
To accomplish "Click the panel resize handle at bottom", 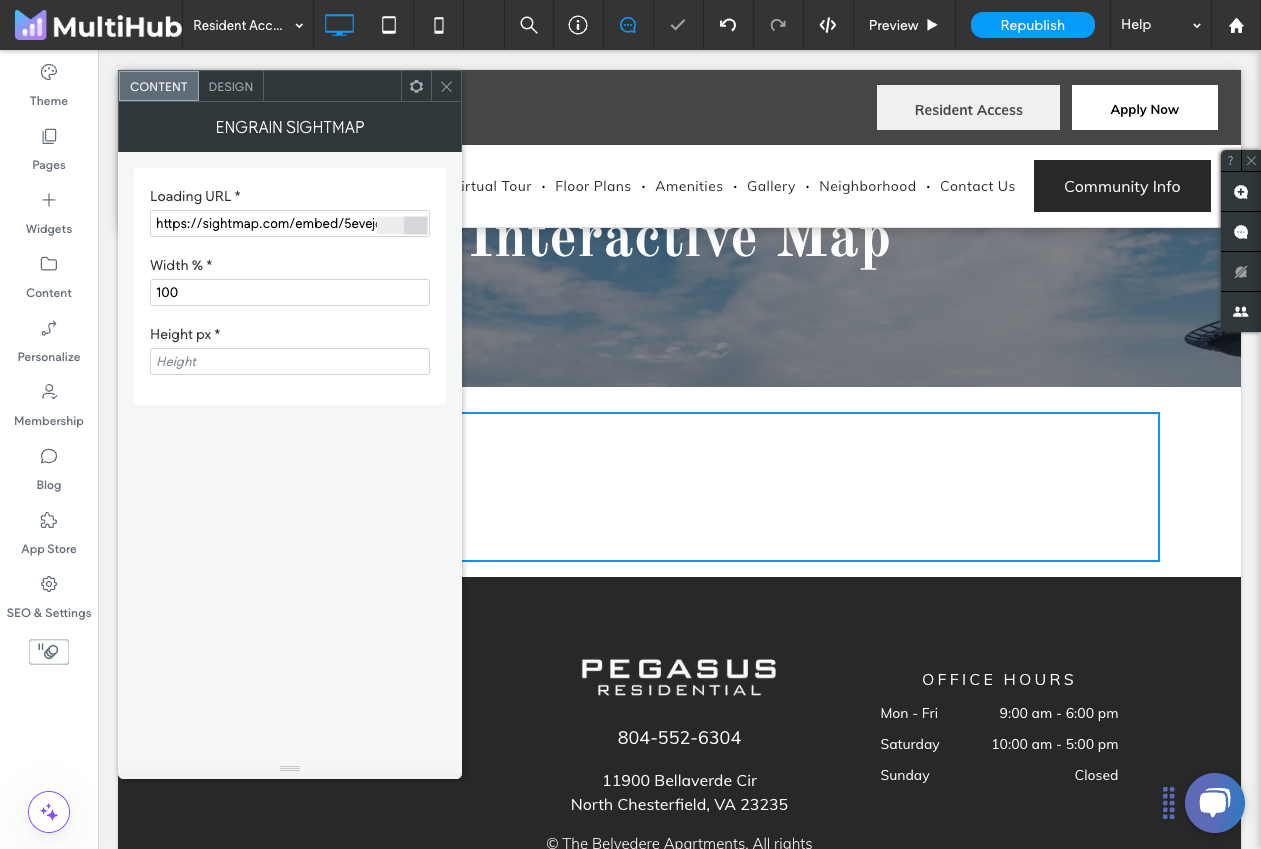I will tap(290, 768).
